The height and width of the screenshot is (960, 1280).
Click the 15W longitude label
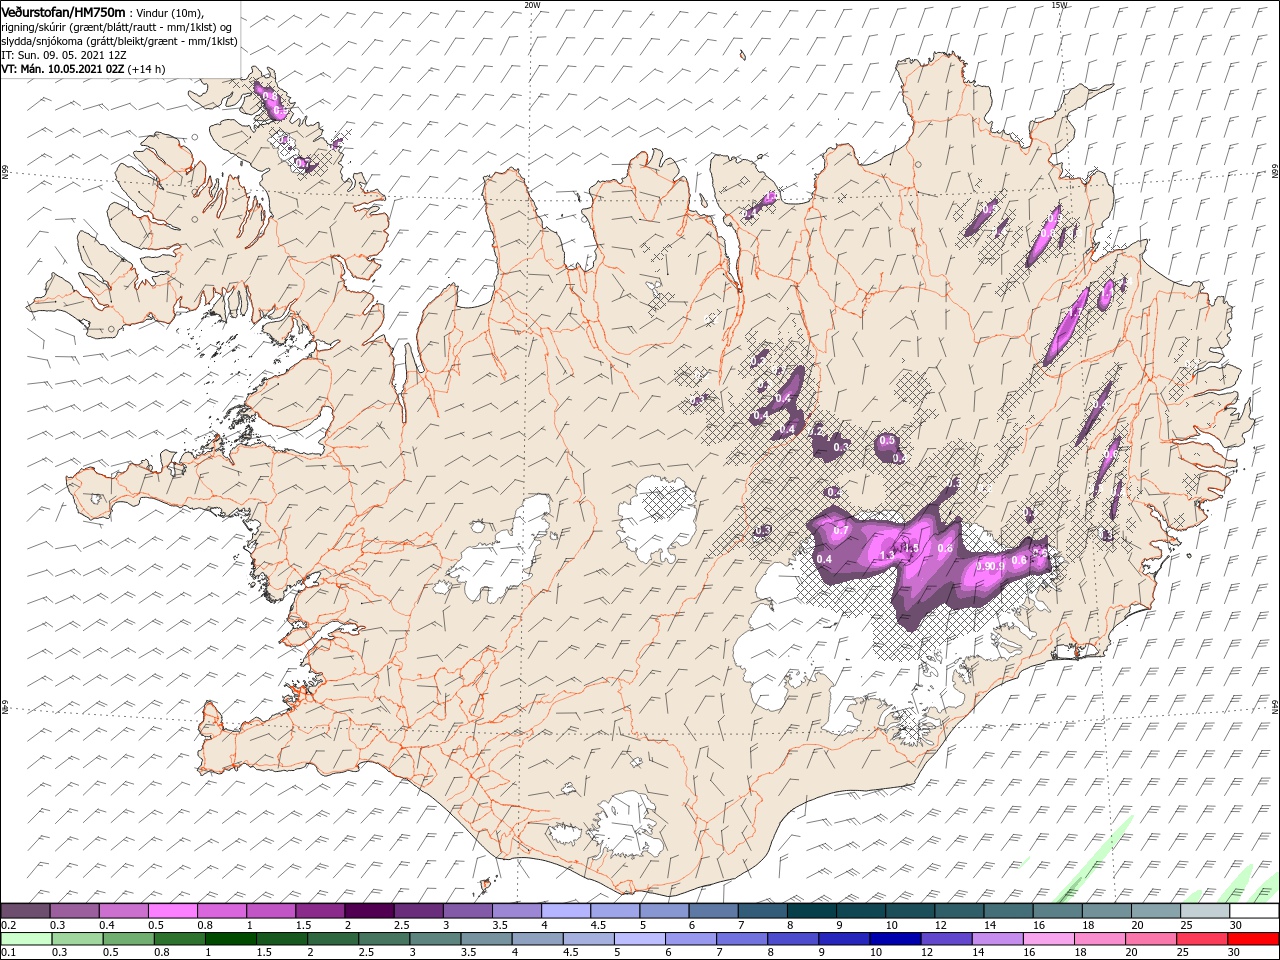coord(1059,5)
